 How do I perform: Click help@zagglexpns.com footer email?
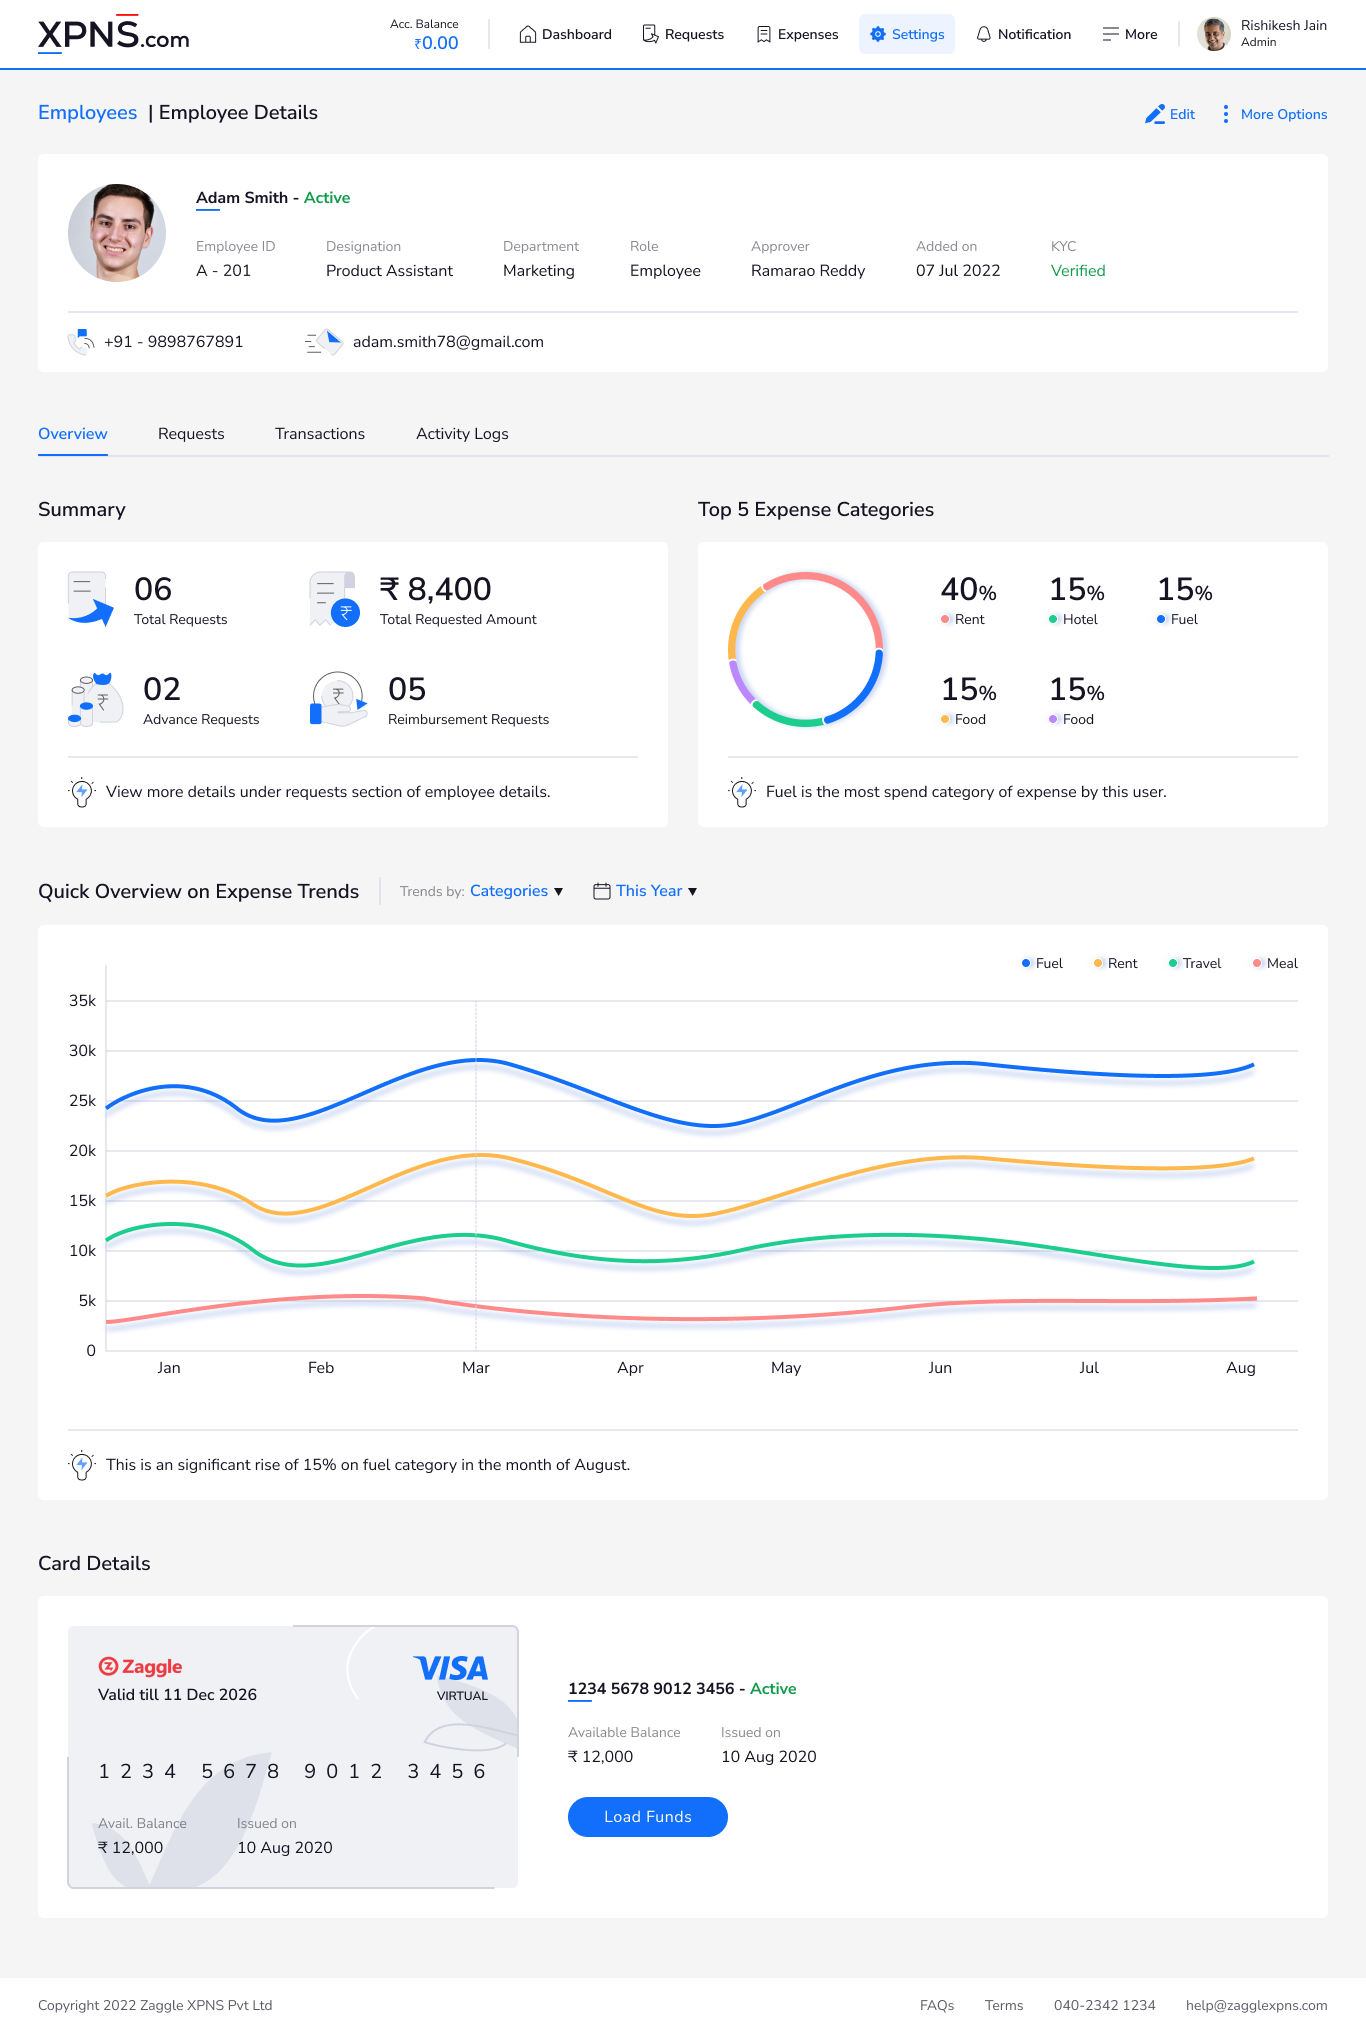[1257, 2005]
